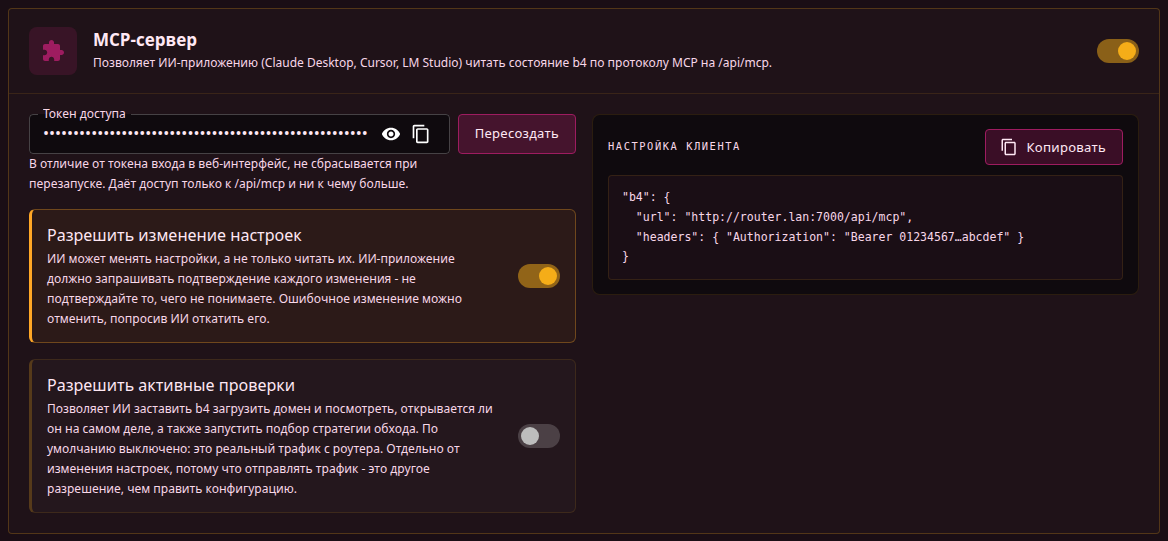Click the "b4": { opening line
Image resolution: width=1168 pixels, height=541 pixels.
pyautogui.click(x=647, y=198)
